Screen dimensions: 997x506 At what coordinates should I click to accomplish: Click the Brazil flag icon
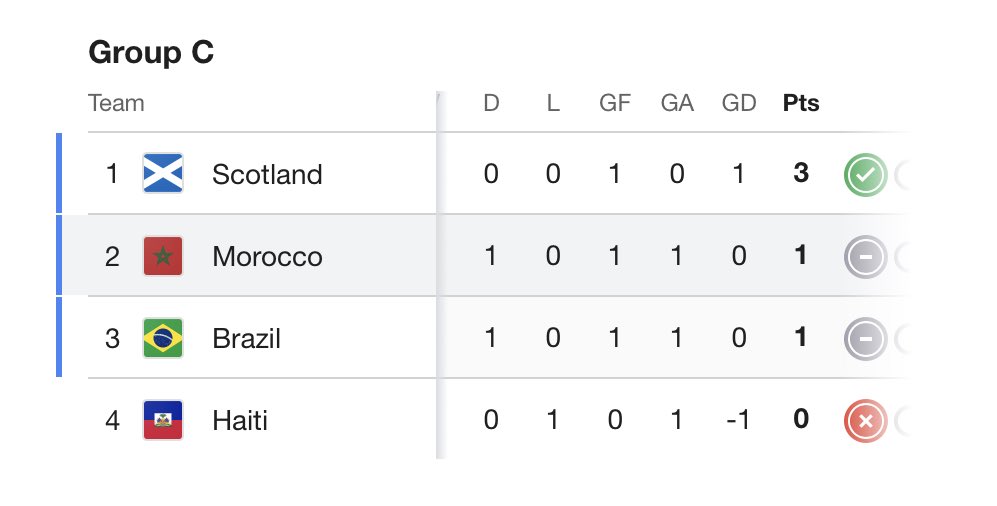click(163, 338)
